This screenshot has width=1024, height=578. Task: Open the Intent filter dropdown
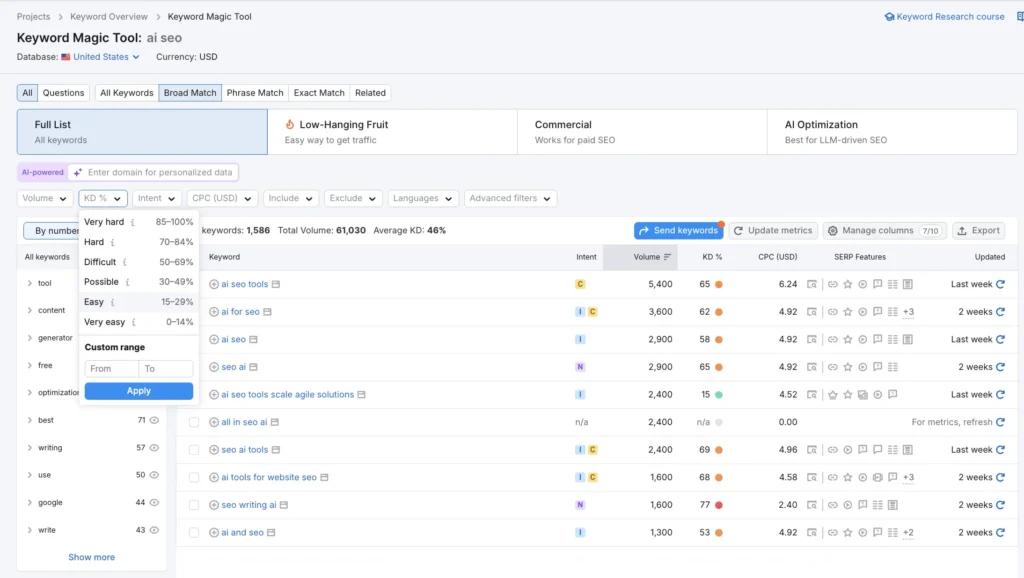[x=156, y=198]
